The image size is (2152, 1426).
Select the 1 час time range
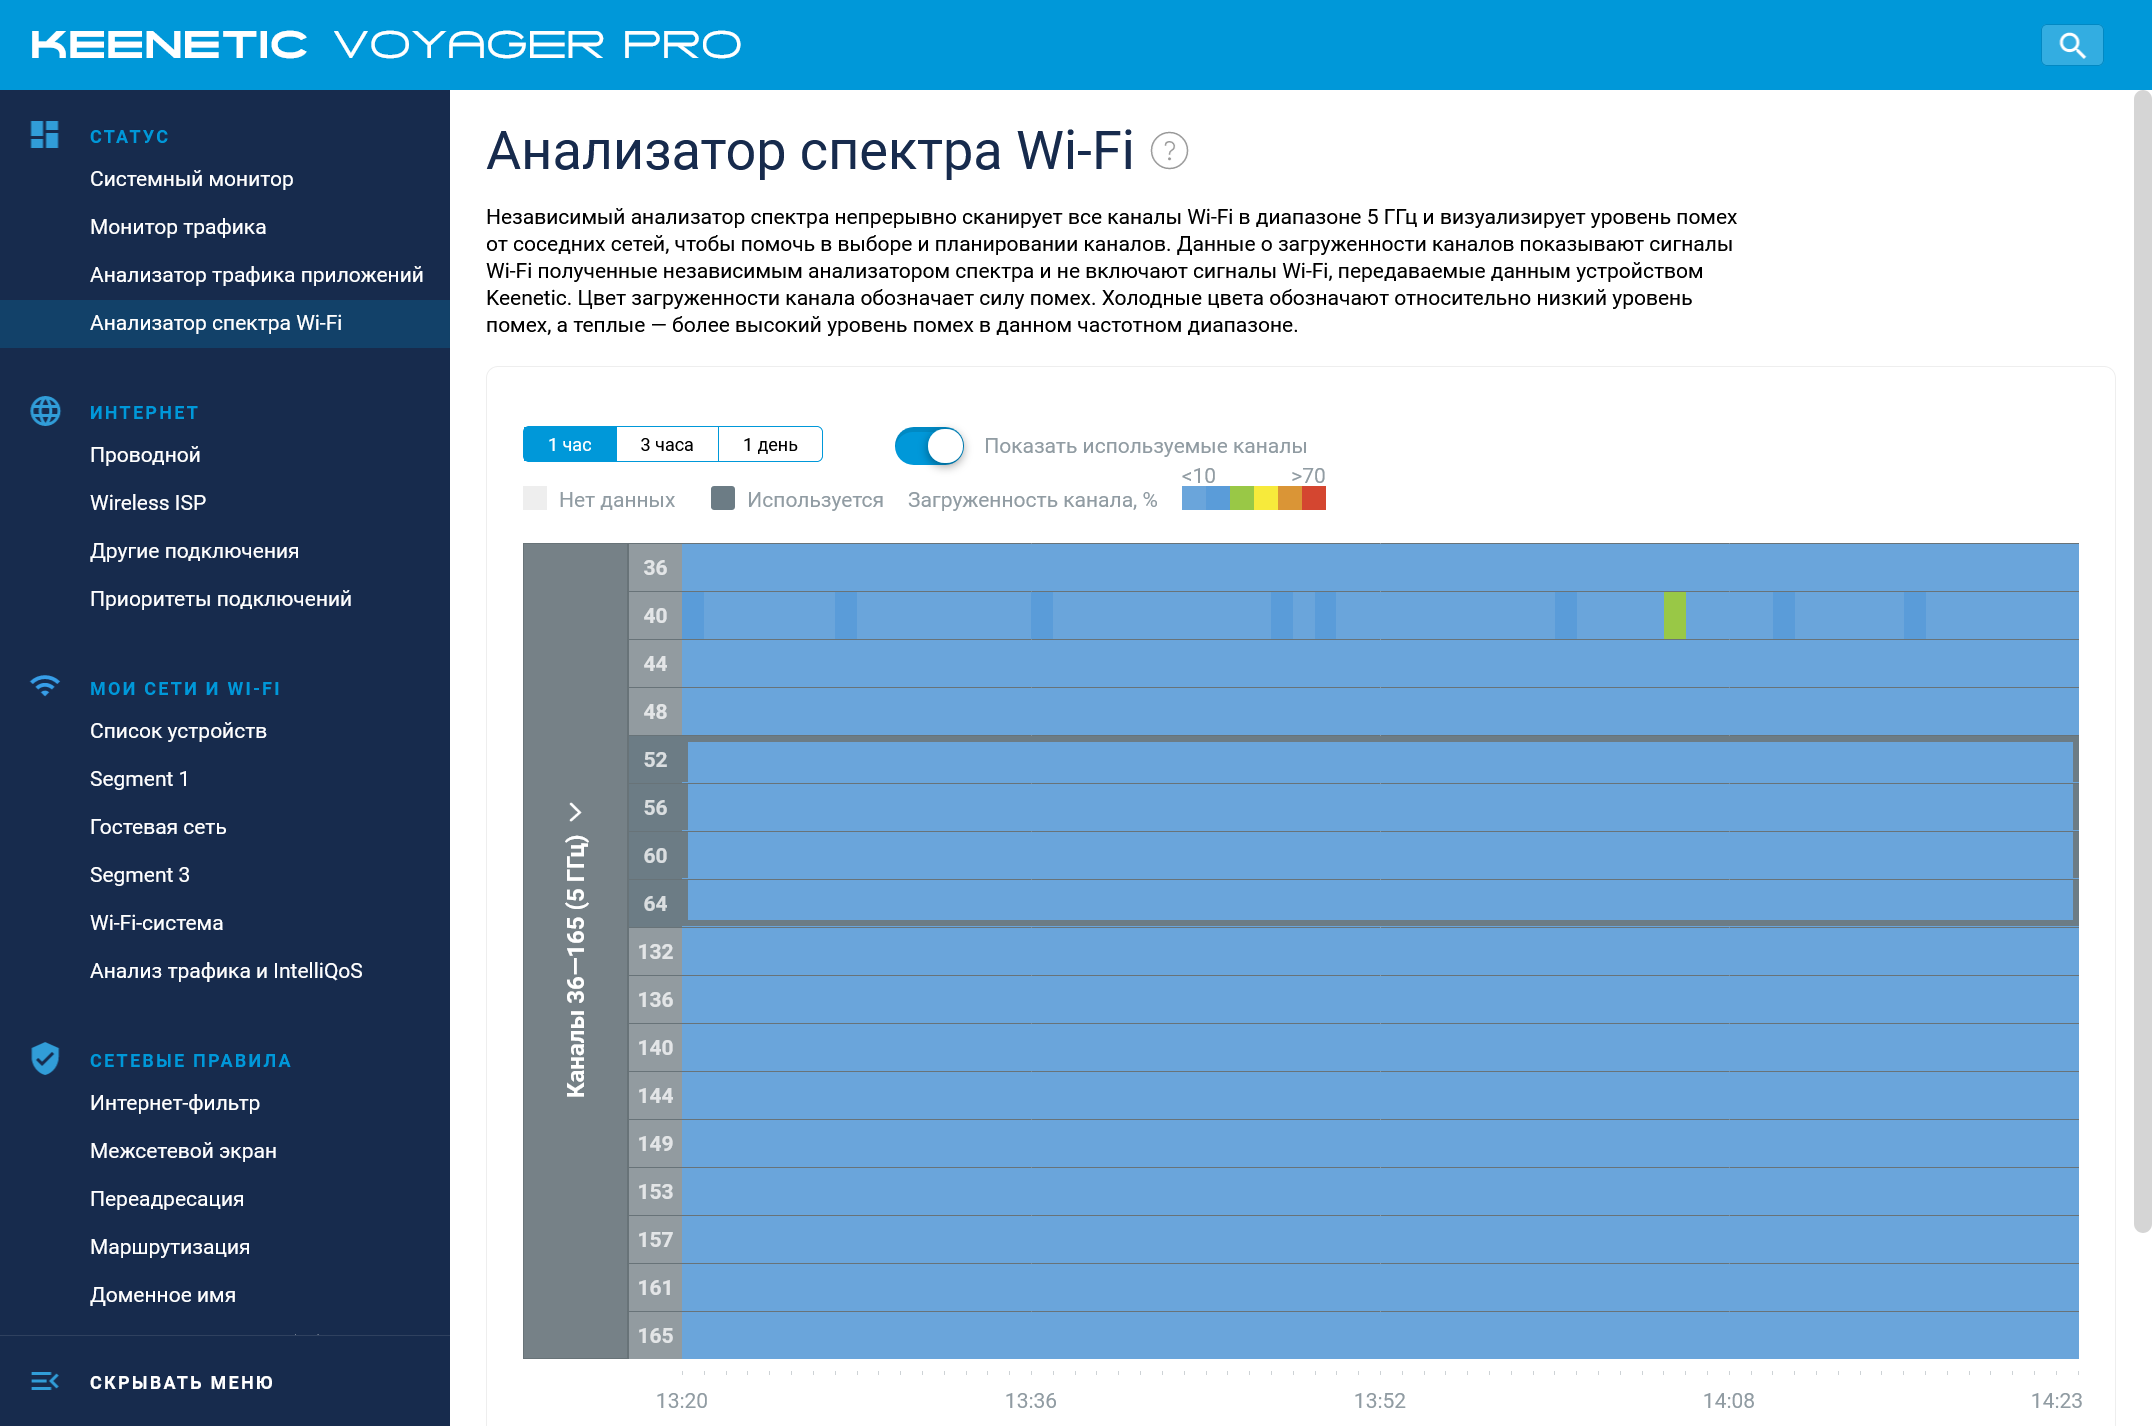pos(569,445)
